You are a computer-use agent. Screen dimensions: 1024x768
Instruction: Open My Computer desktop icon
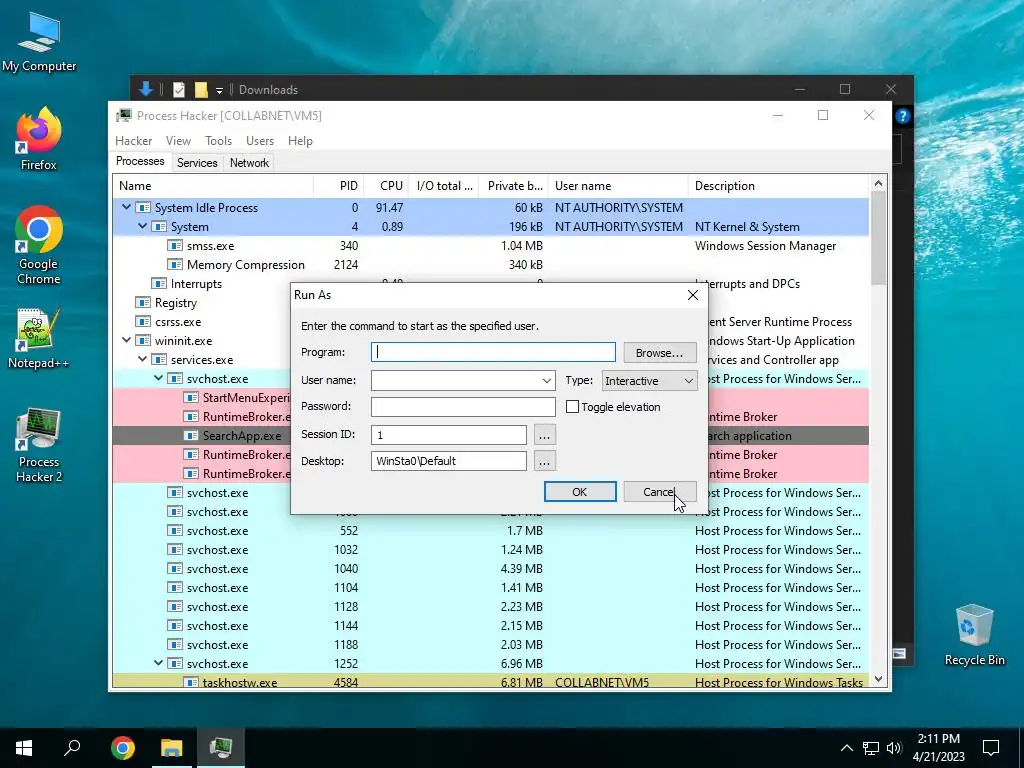39,42
